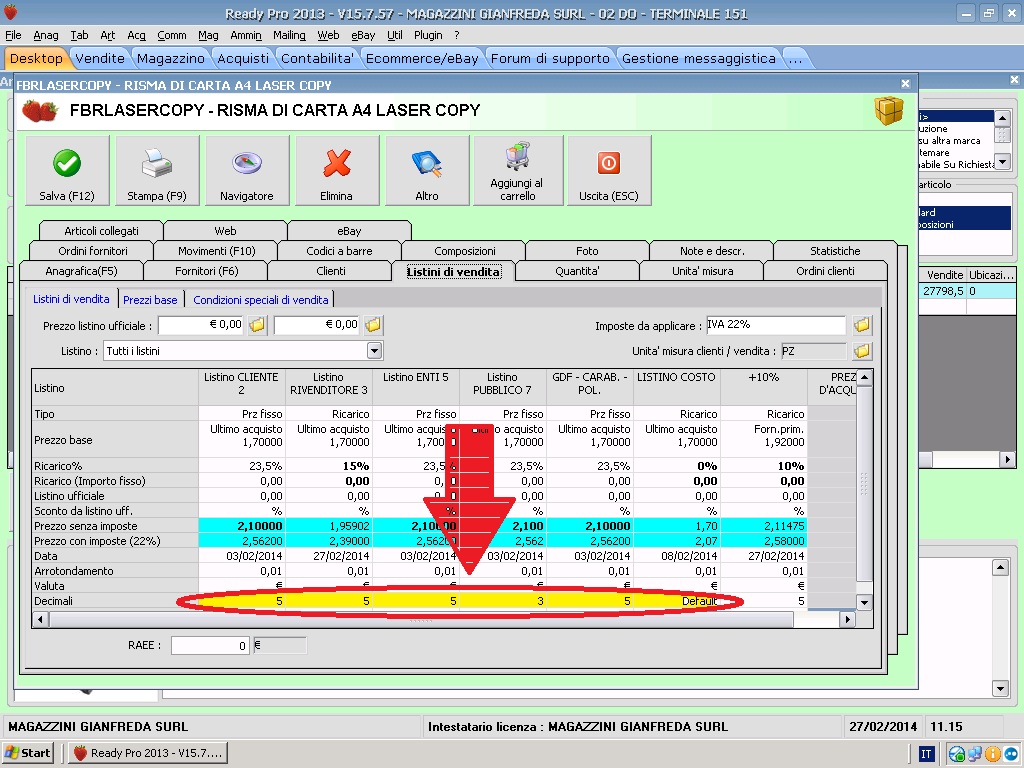Click Decimali cell showing Default
Viewport: 1024px width, 768px height.
tap(677, 601)
